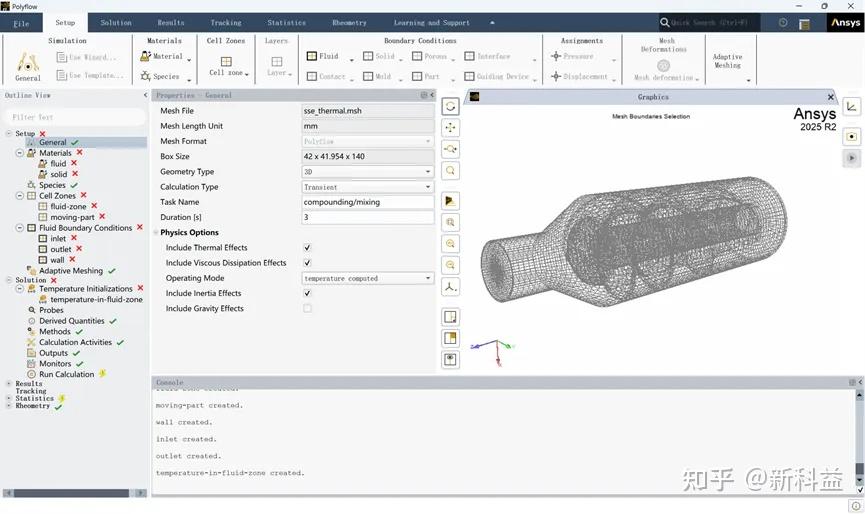Close the Graphics panel
The image size is (865, 514).
(830, 97)
